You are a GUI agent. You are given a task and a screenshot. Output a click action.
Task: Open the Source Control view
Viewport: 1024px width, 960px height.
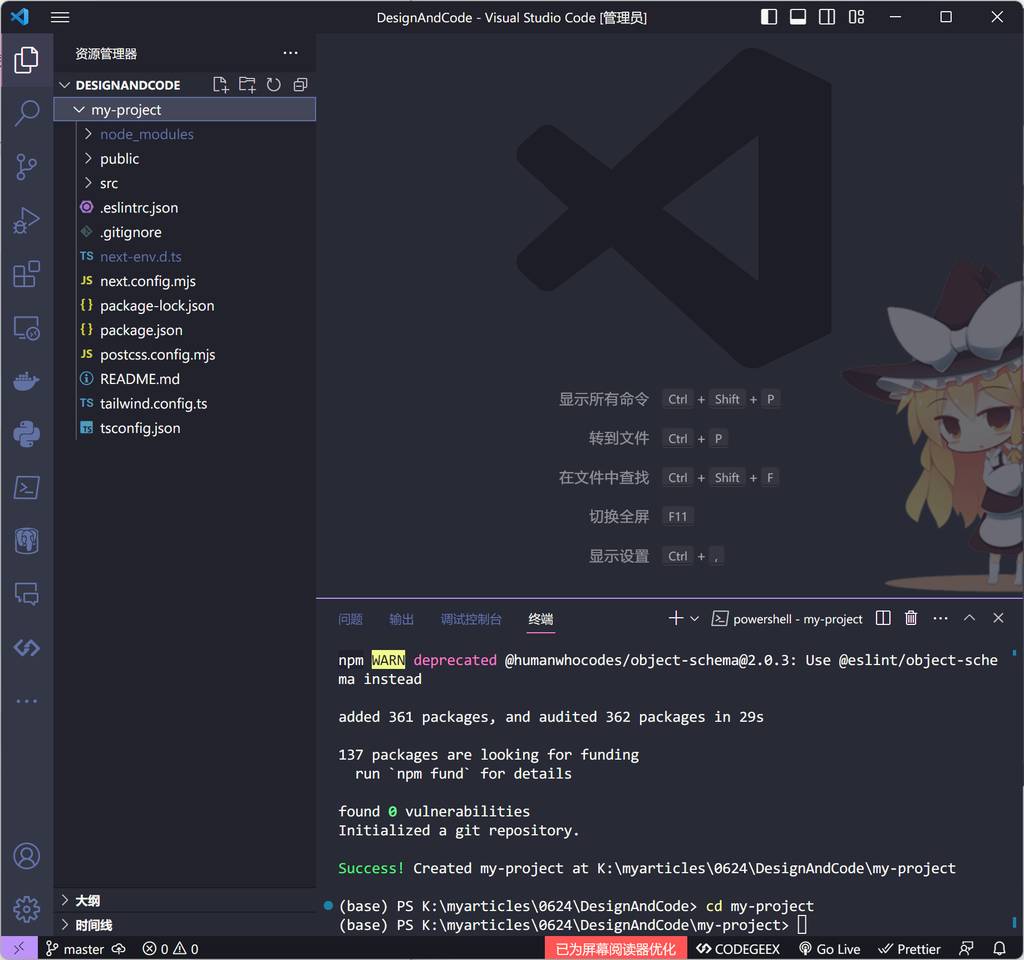27,167
